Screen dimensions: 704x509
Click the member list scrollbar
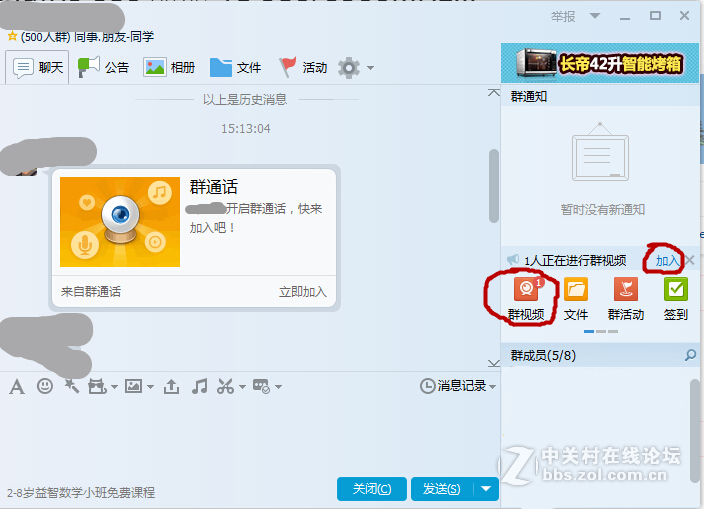pyautogui.click(x=695, y=430)
